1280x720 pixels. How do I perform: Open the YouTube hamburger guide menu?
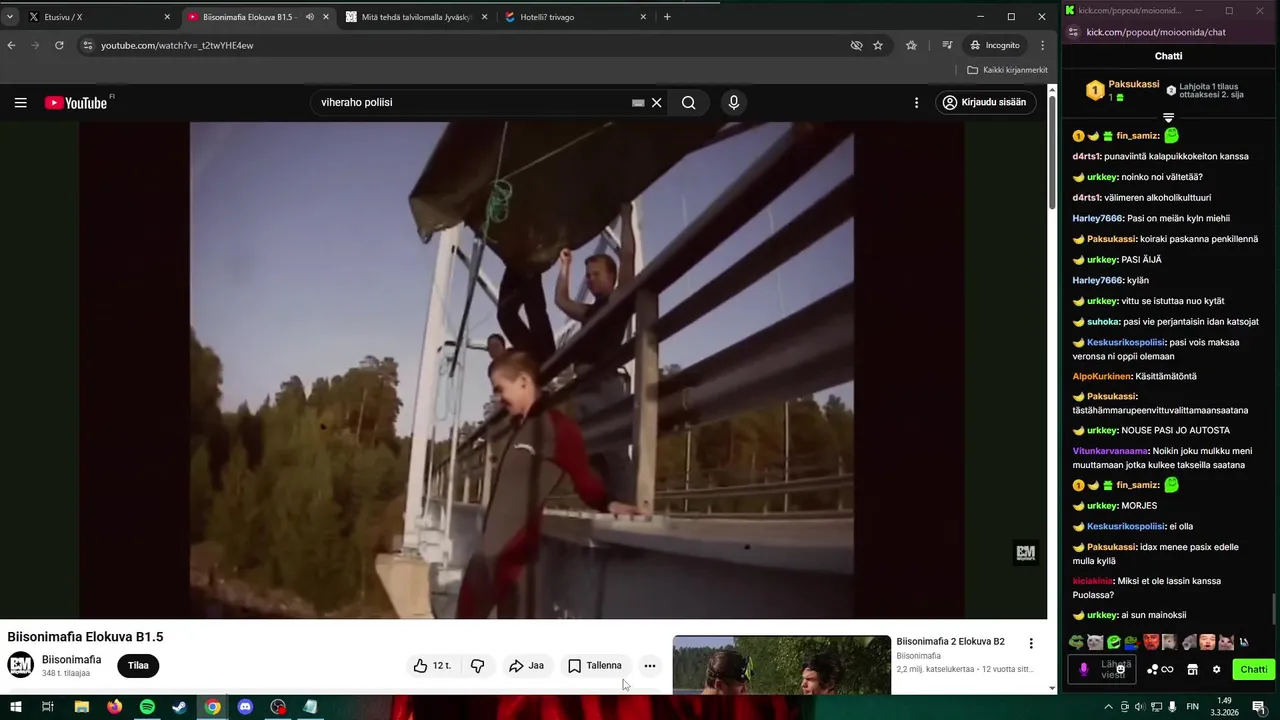pyautogui.click(x=20, y=102)
